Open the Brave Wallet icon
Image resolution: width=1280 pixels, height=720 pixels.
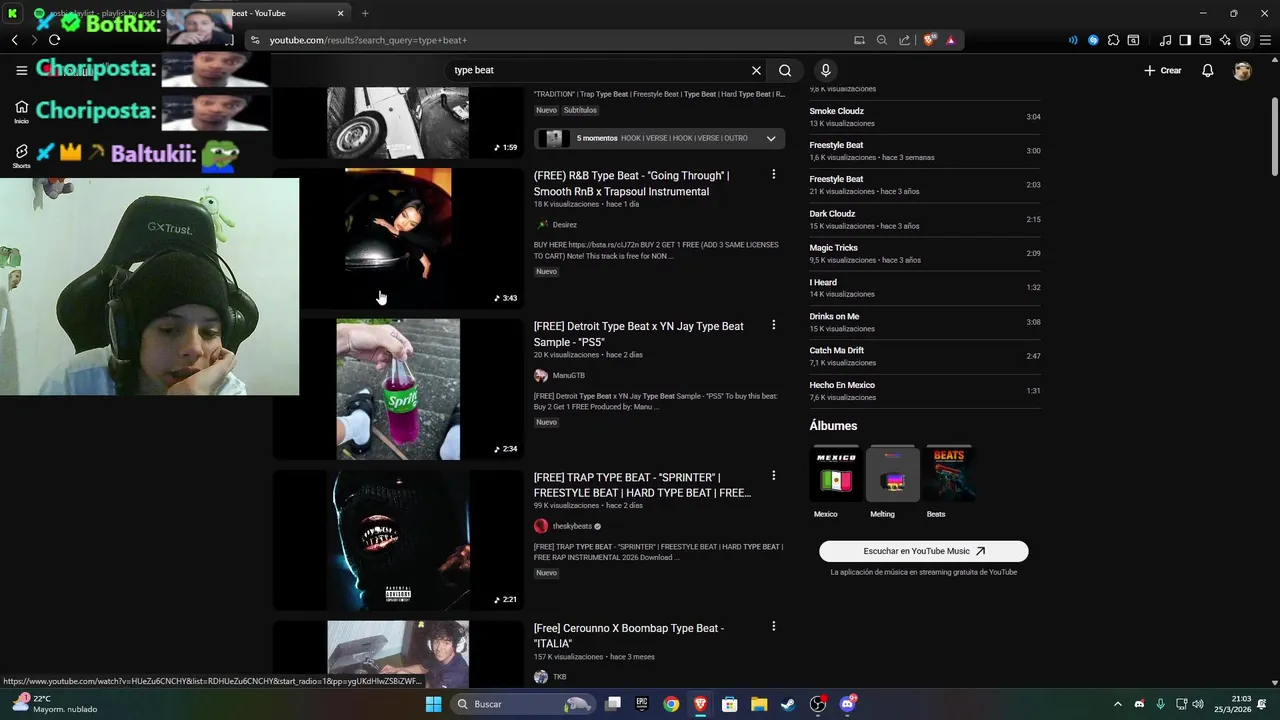tap(1205, 40)
